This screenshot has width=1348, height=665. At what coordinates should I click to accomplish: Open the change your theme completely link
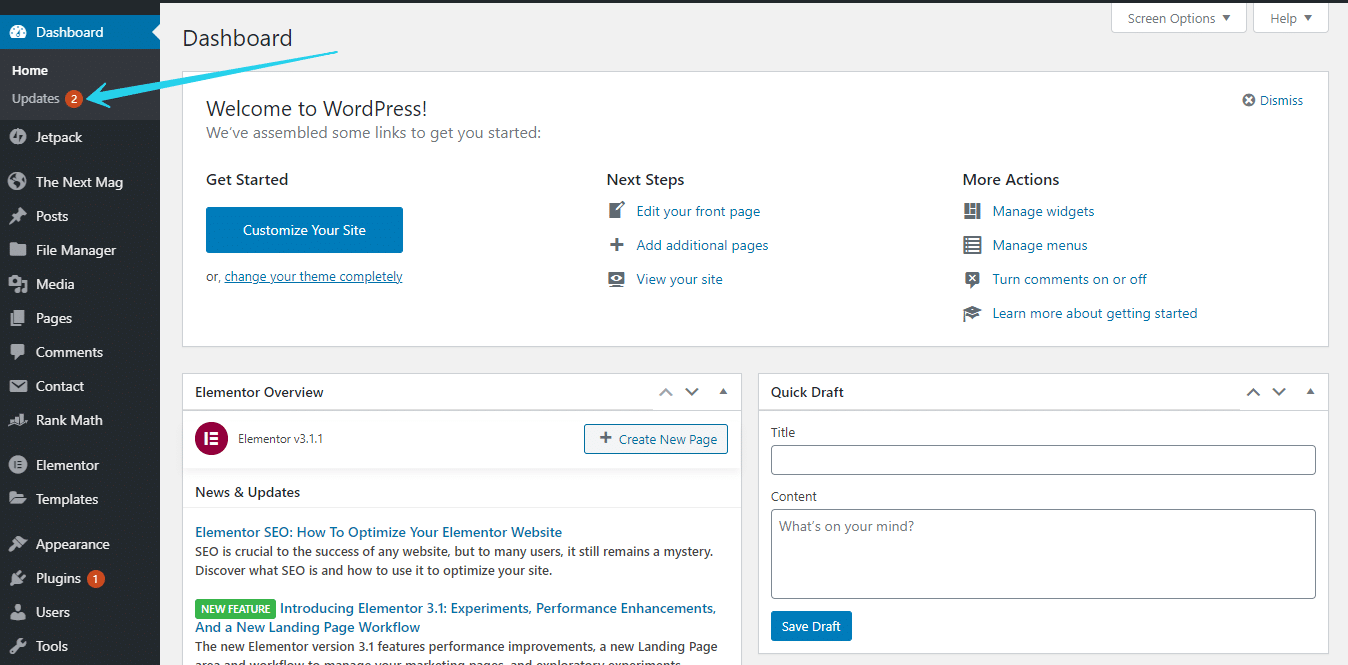pyautogui.click(x=313, y=275)
